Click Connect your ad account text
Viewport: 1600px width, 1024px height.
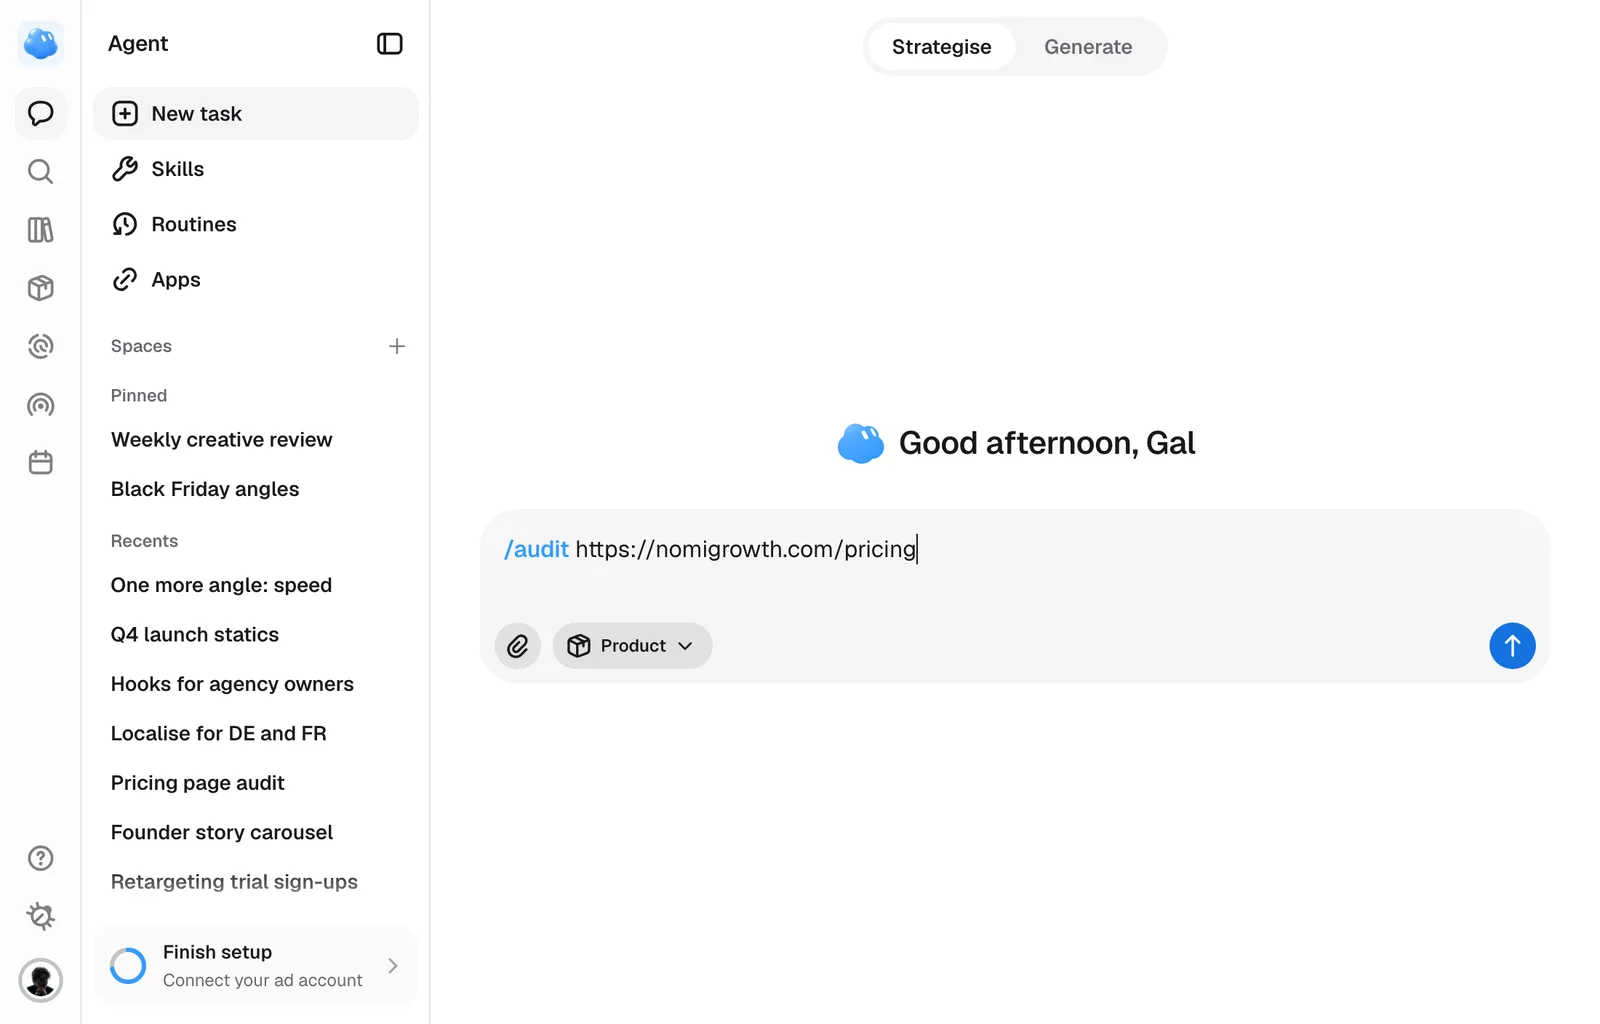[263, 981]
